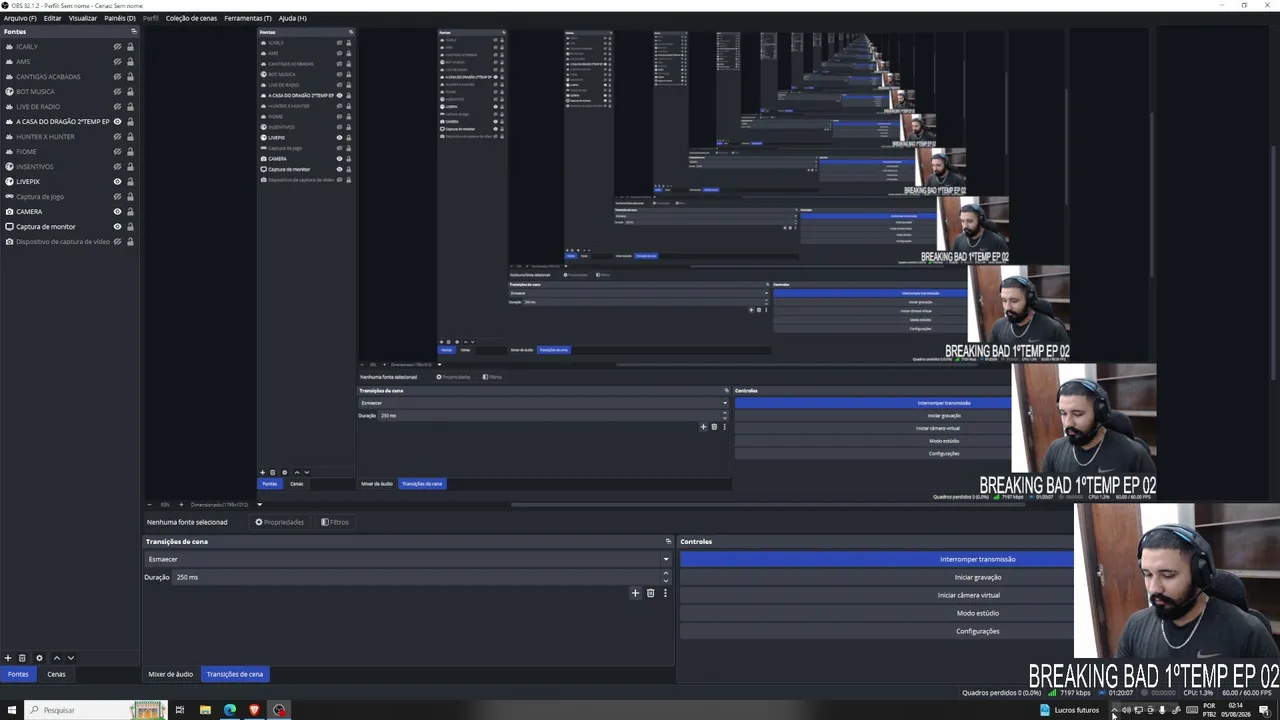Undock the Transições de cena panel
This screenshot has height=720, width=1280.
[668, 541]
